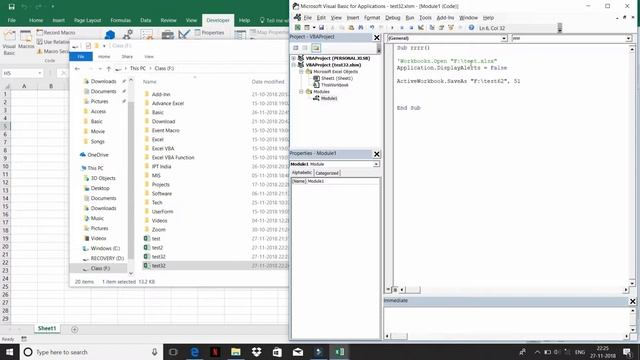Open the VBA Run menu
Viewport: 640px width, 360px height.
pos(410,18)
